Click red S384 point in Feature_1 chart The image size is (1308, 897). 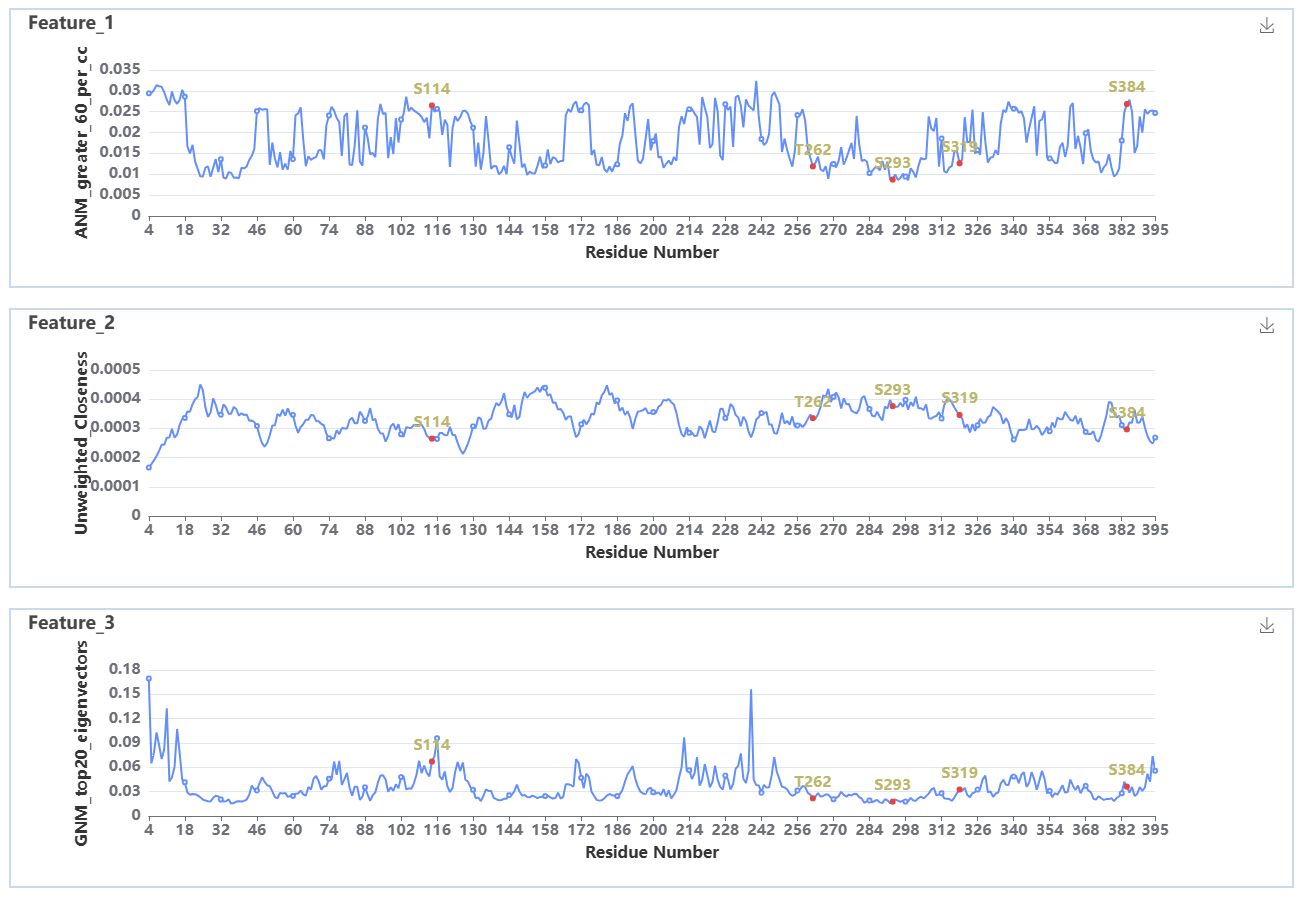pyautogui.click(x=1127, y=104)
